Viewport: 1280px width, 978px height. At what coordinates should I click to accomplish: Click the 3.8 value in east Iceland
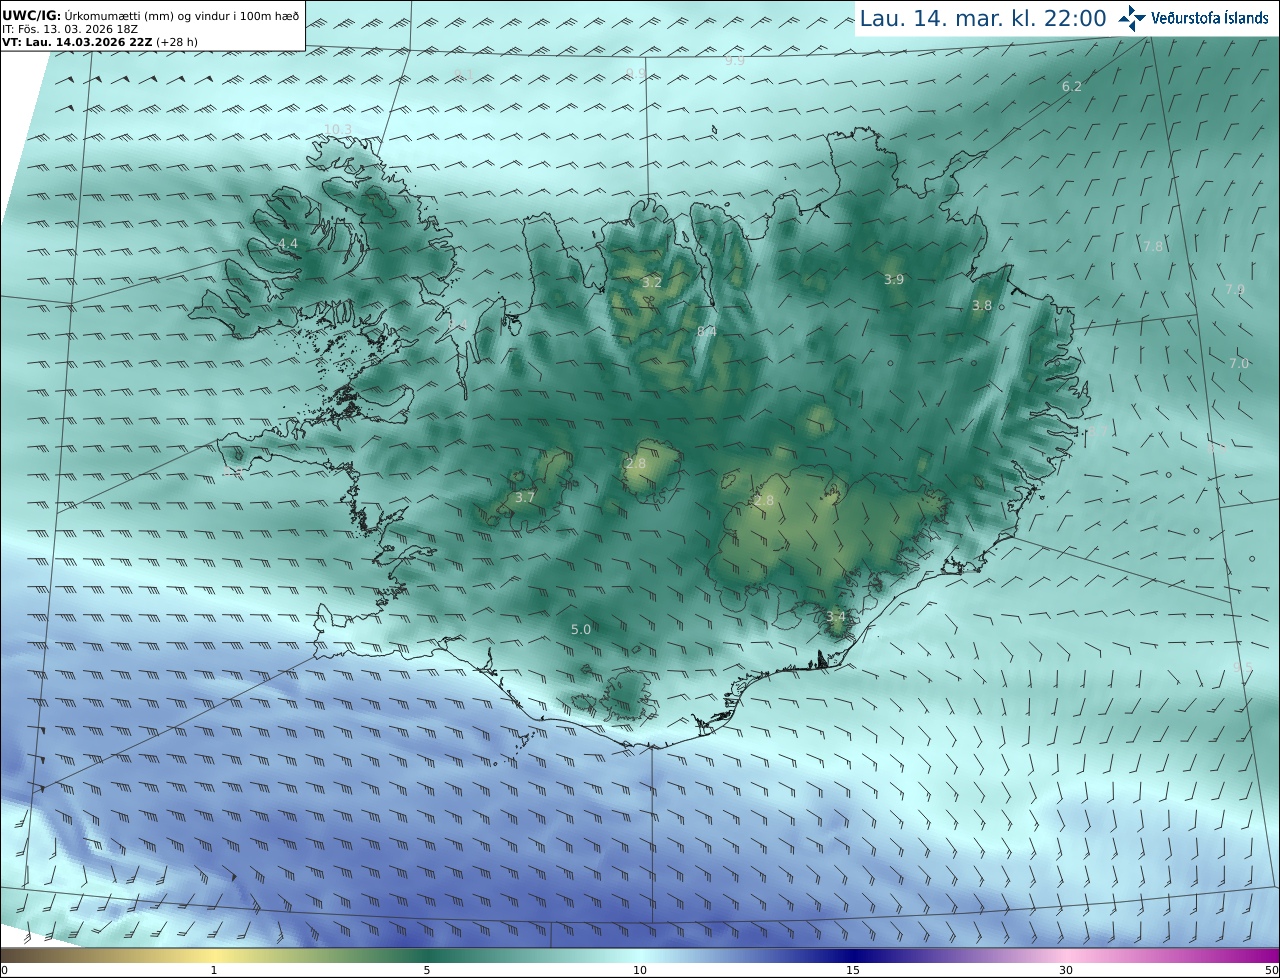click(982, 306)
